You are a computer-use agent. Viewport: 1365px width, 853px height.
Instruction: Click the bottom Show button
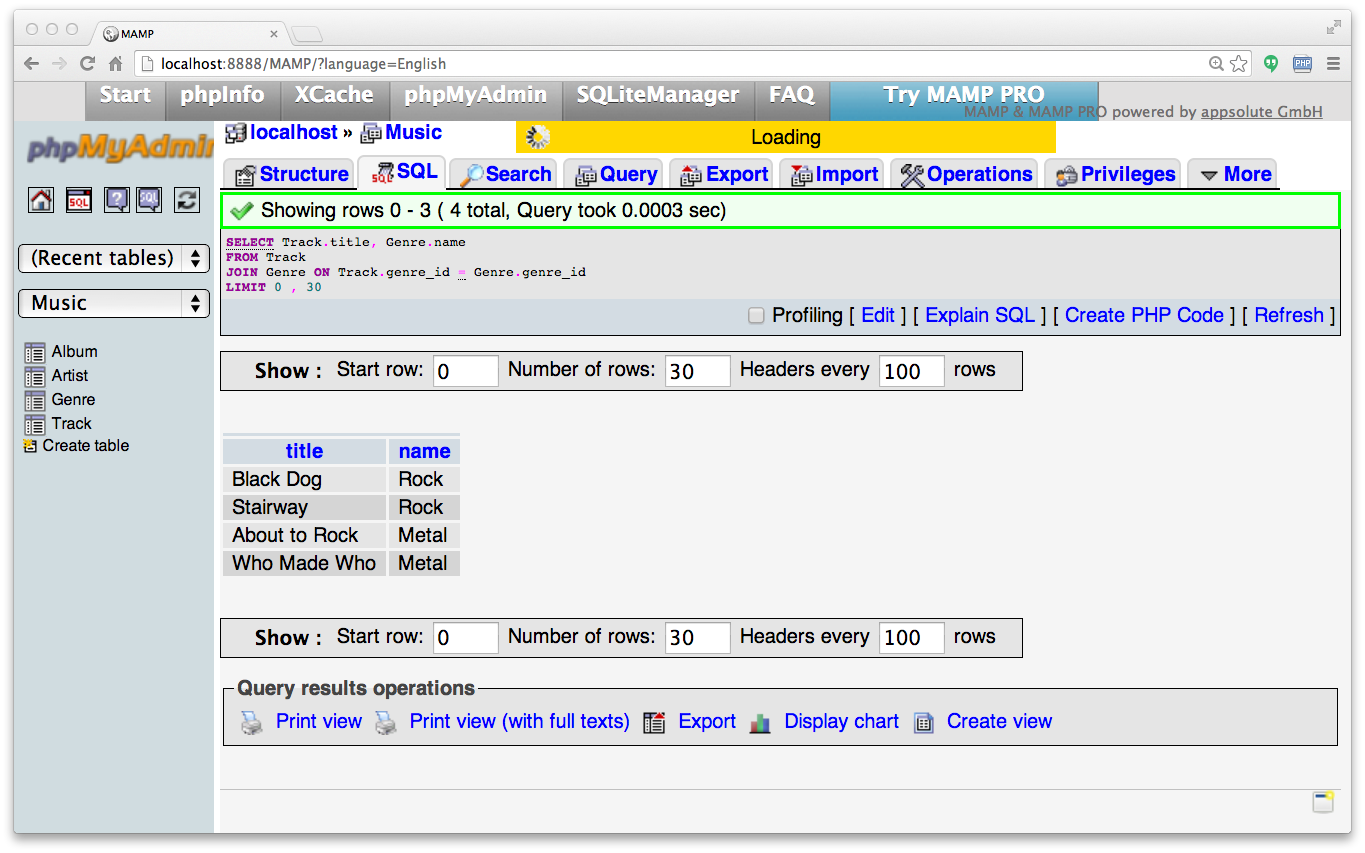coord(288,638)
